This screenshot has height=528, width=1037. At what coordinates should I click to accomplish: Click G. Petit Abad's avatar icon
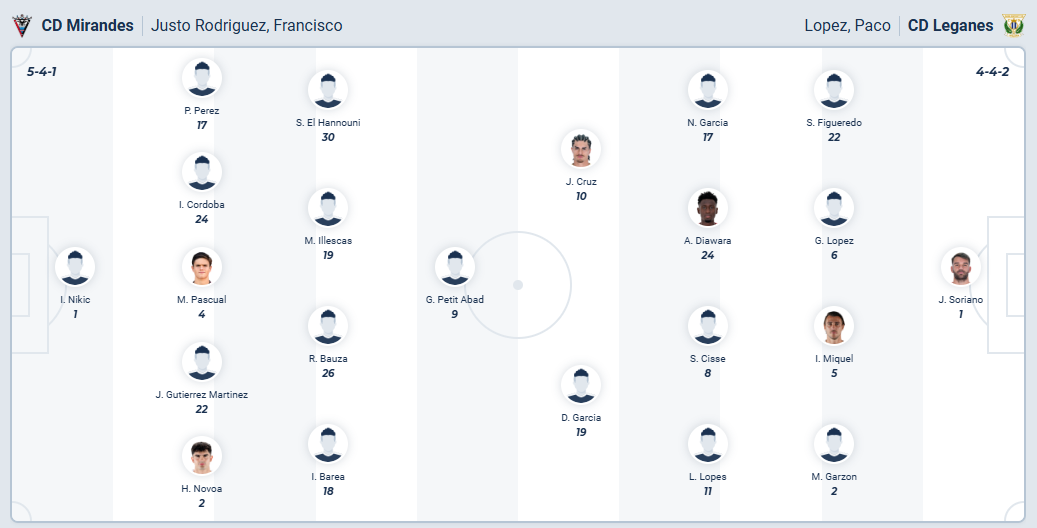[454, 267]
